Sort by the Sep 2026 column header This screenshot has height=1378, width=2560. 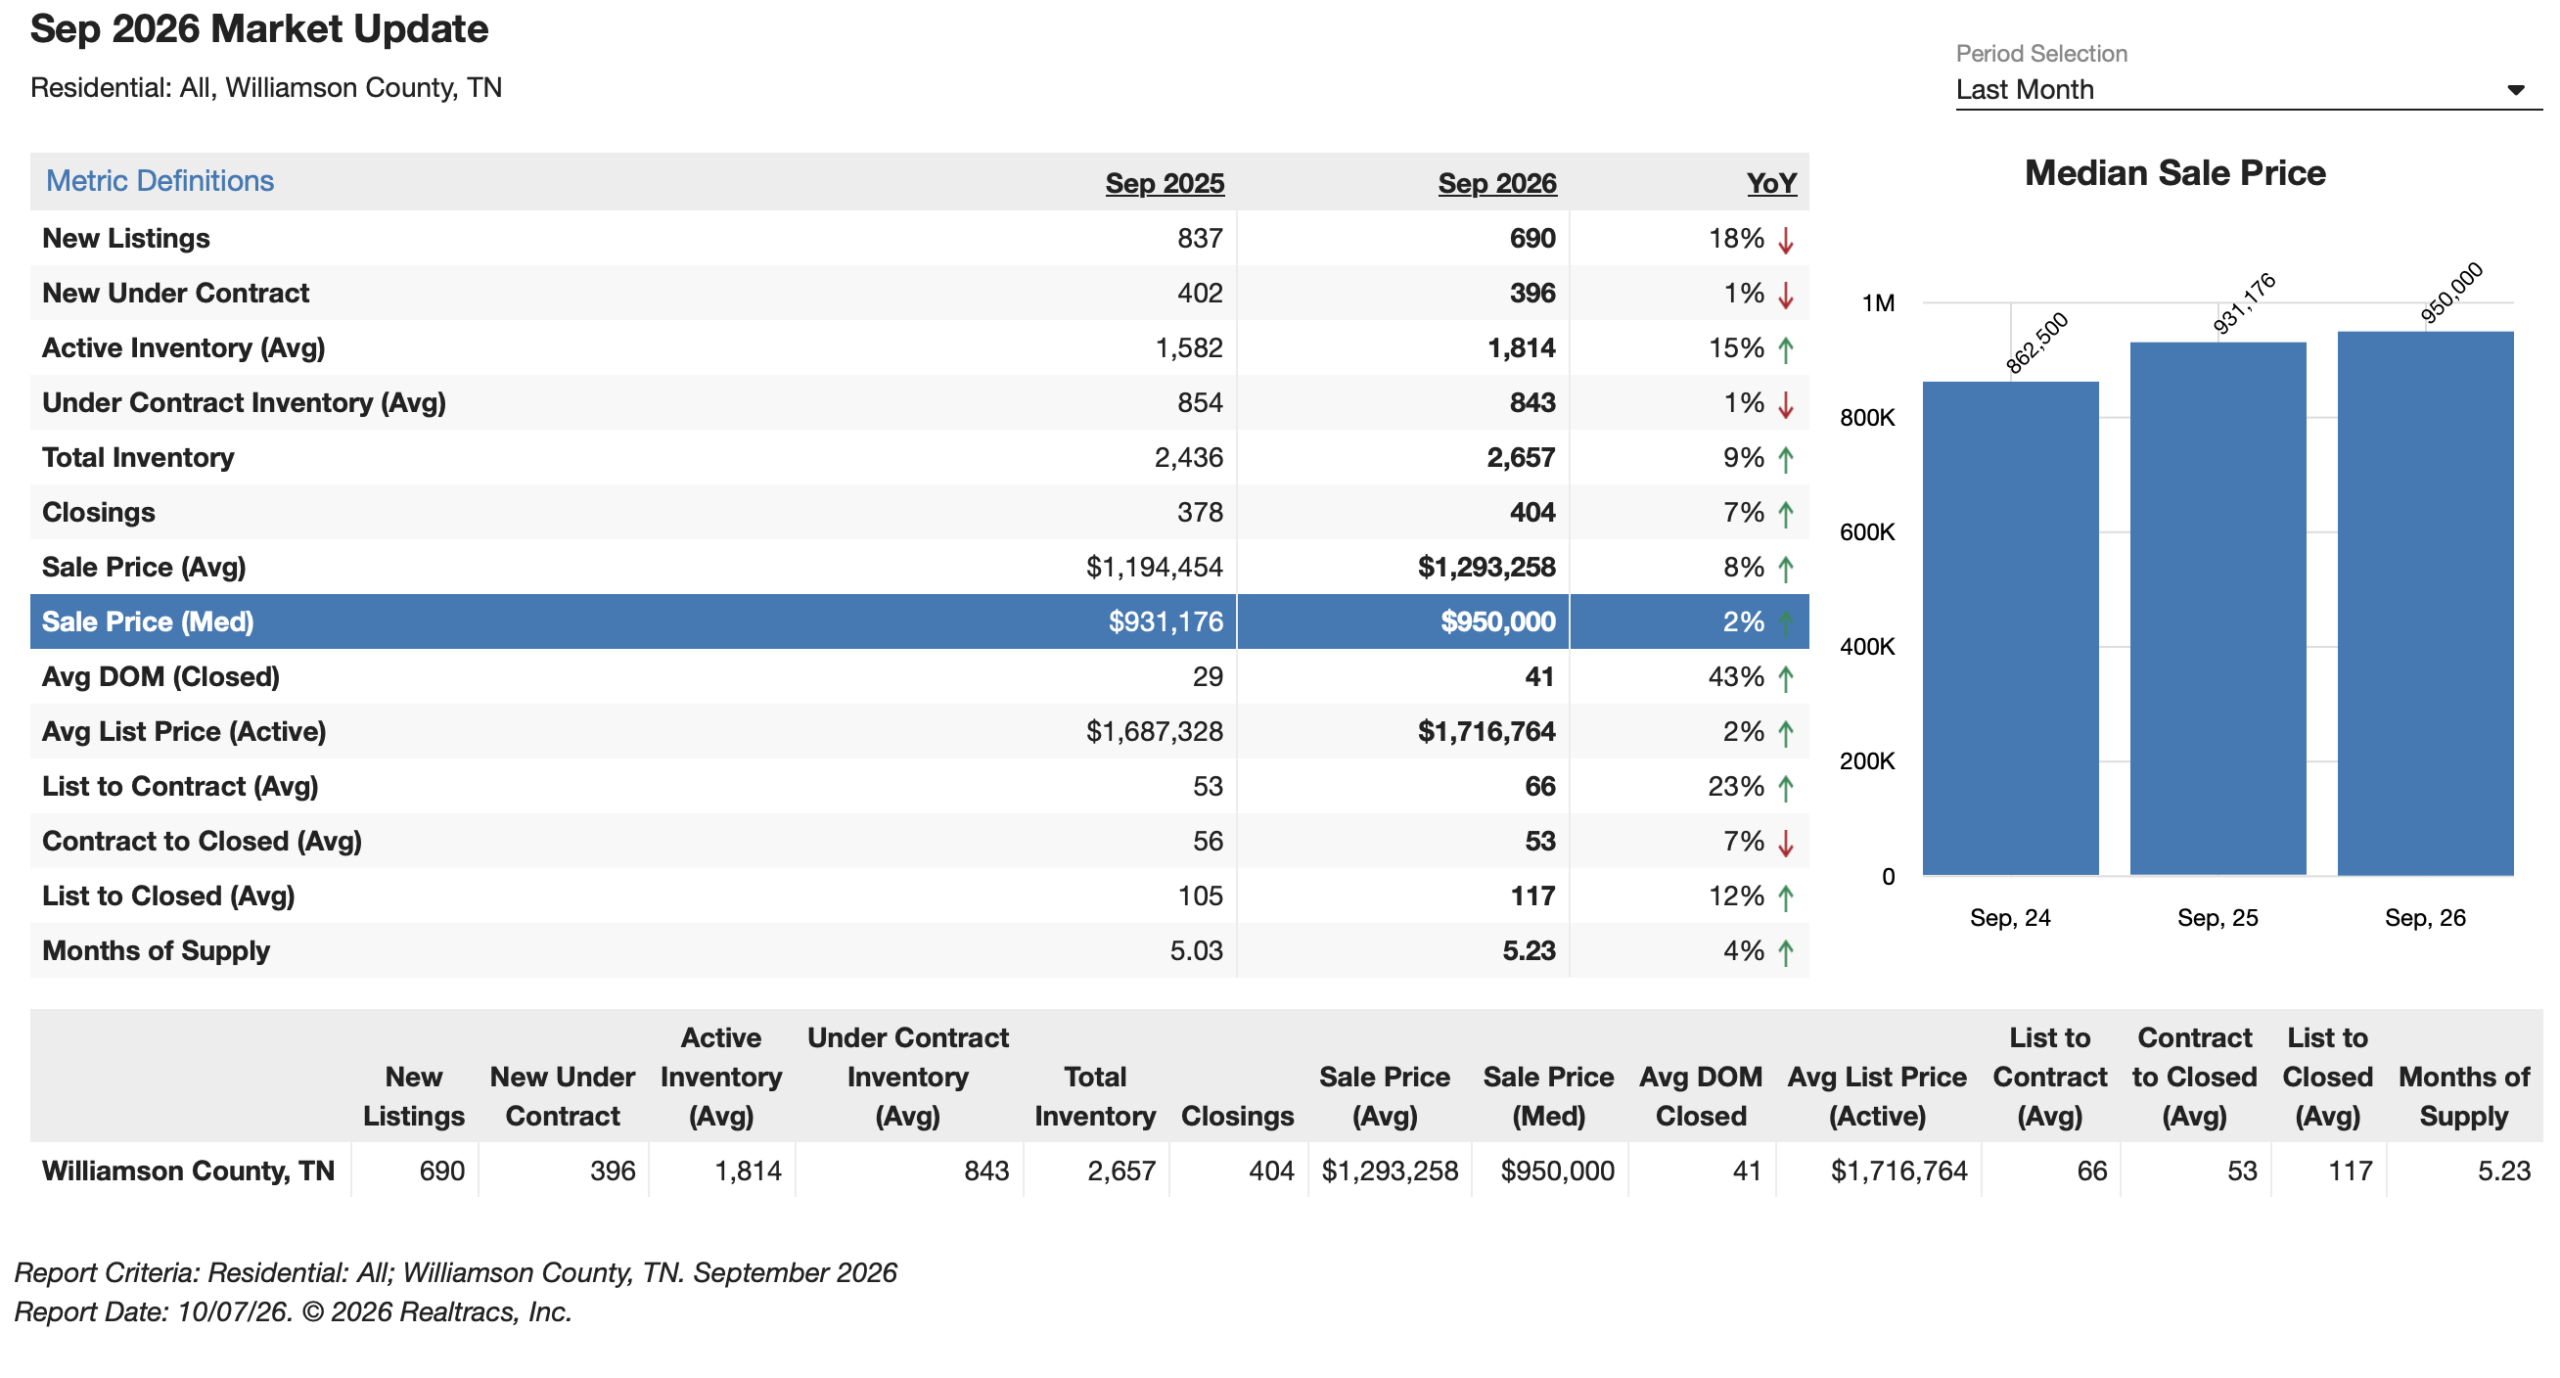(x=1497, y=183)
